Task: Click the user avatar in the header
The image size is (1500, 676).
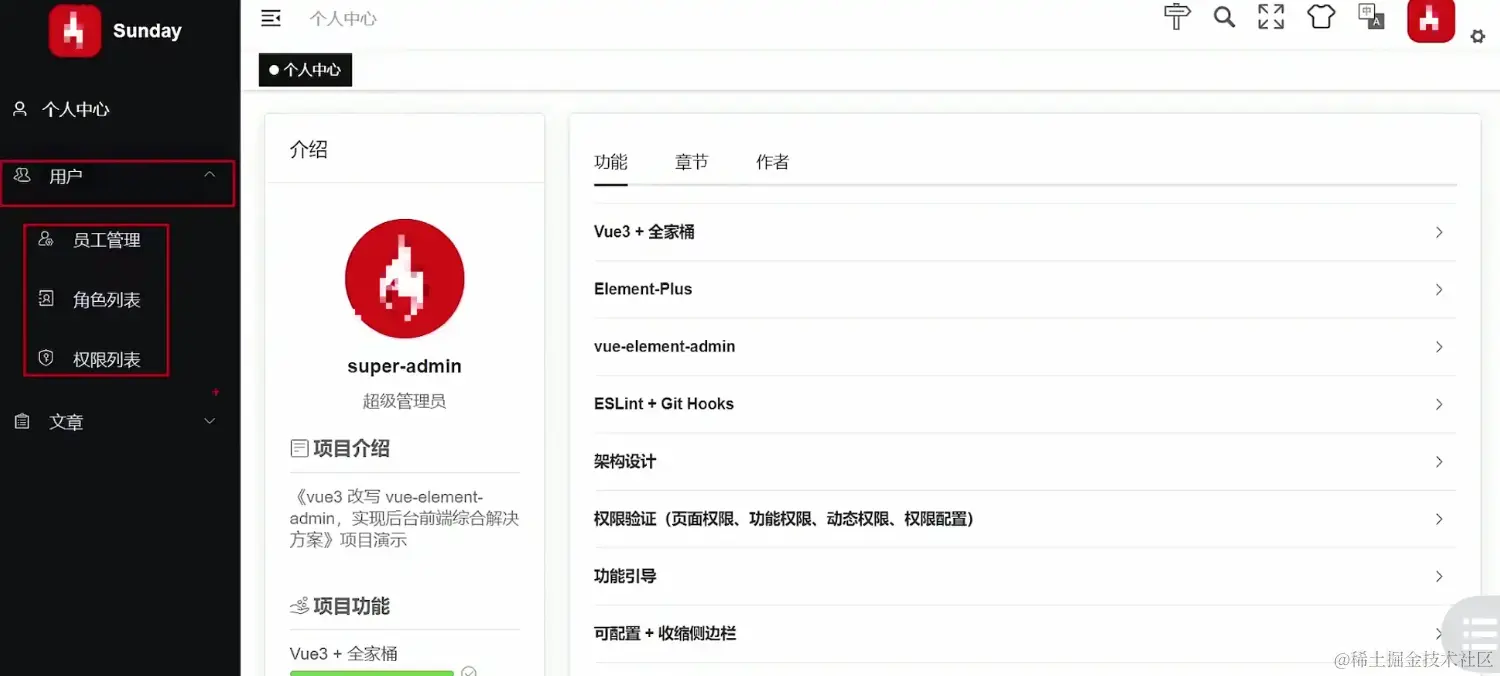Action: (x=1431, y=19)
